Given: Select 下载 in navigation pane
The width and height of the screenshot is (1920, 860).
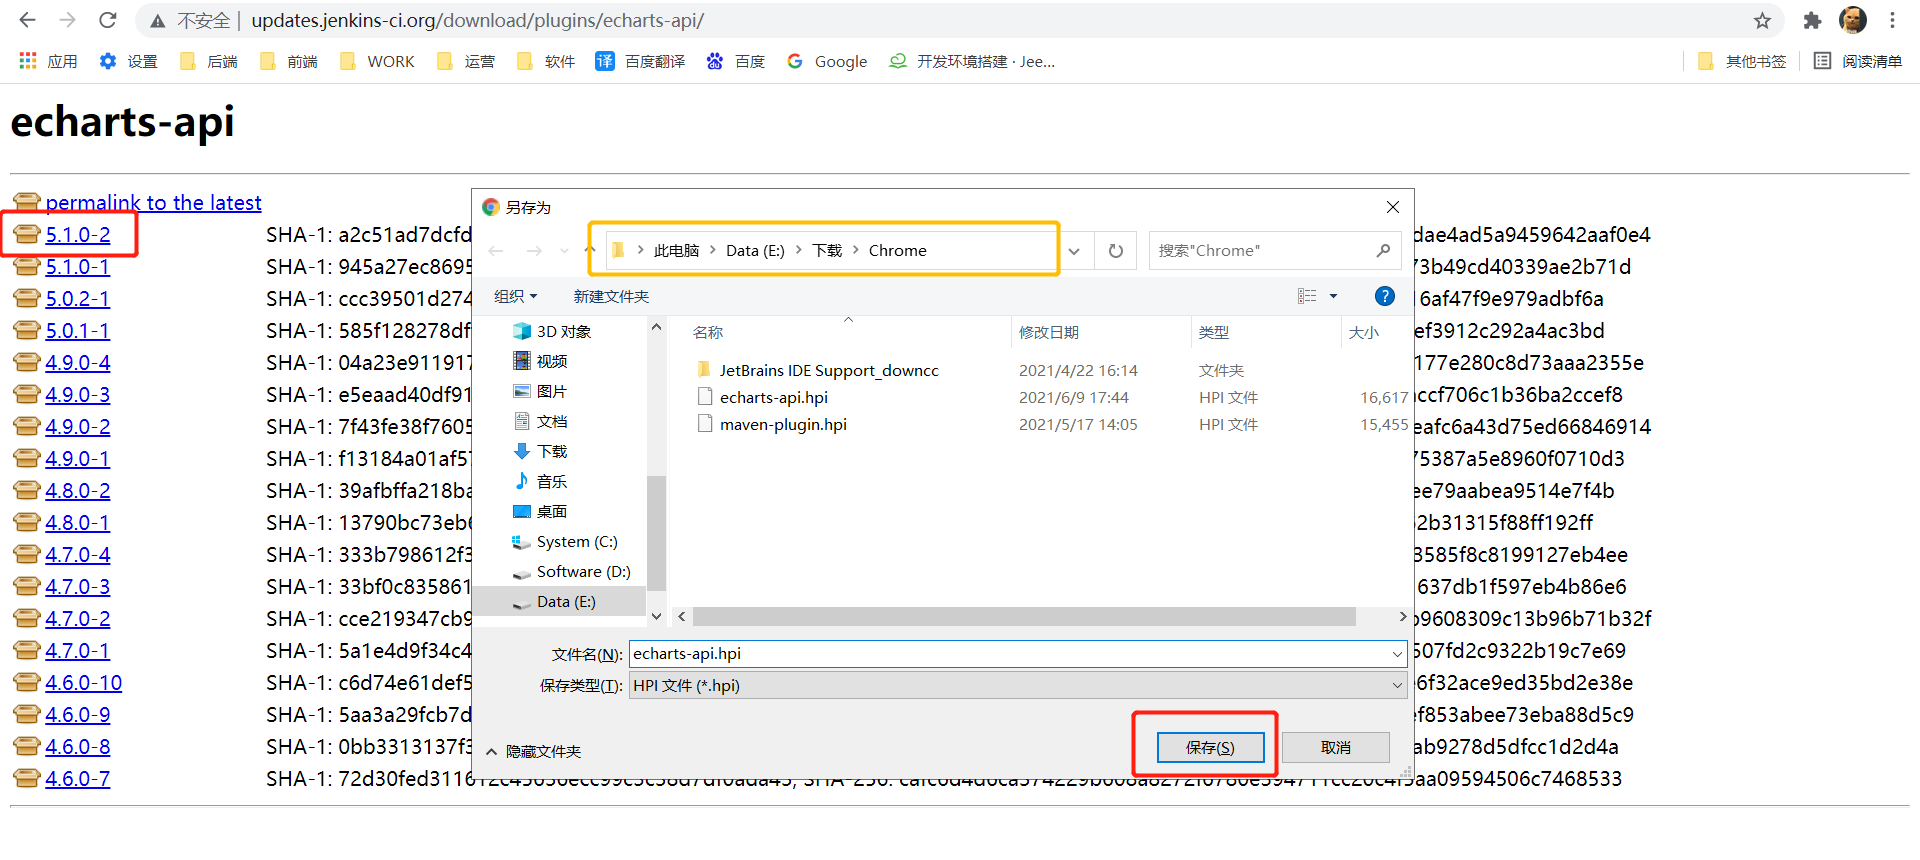Looking at the screenshot, I should tap(540, 451).
